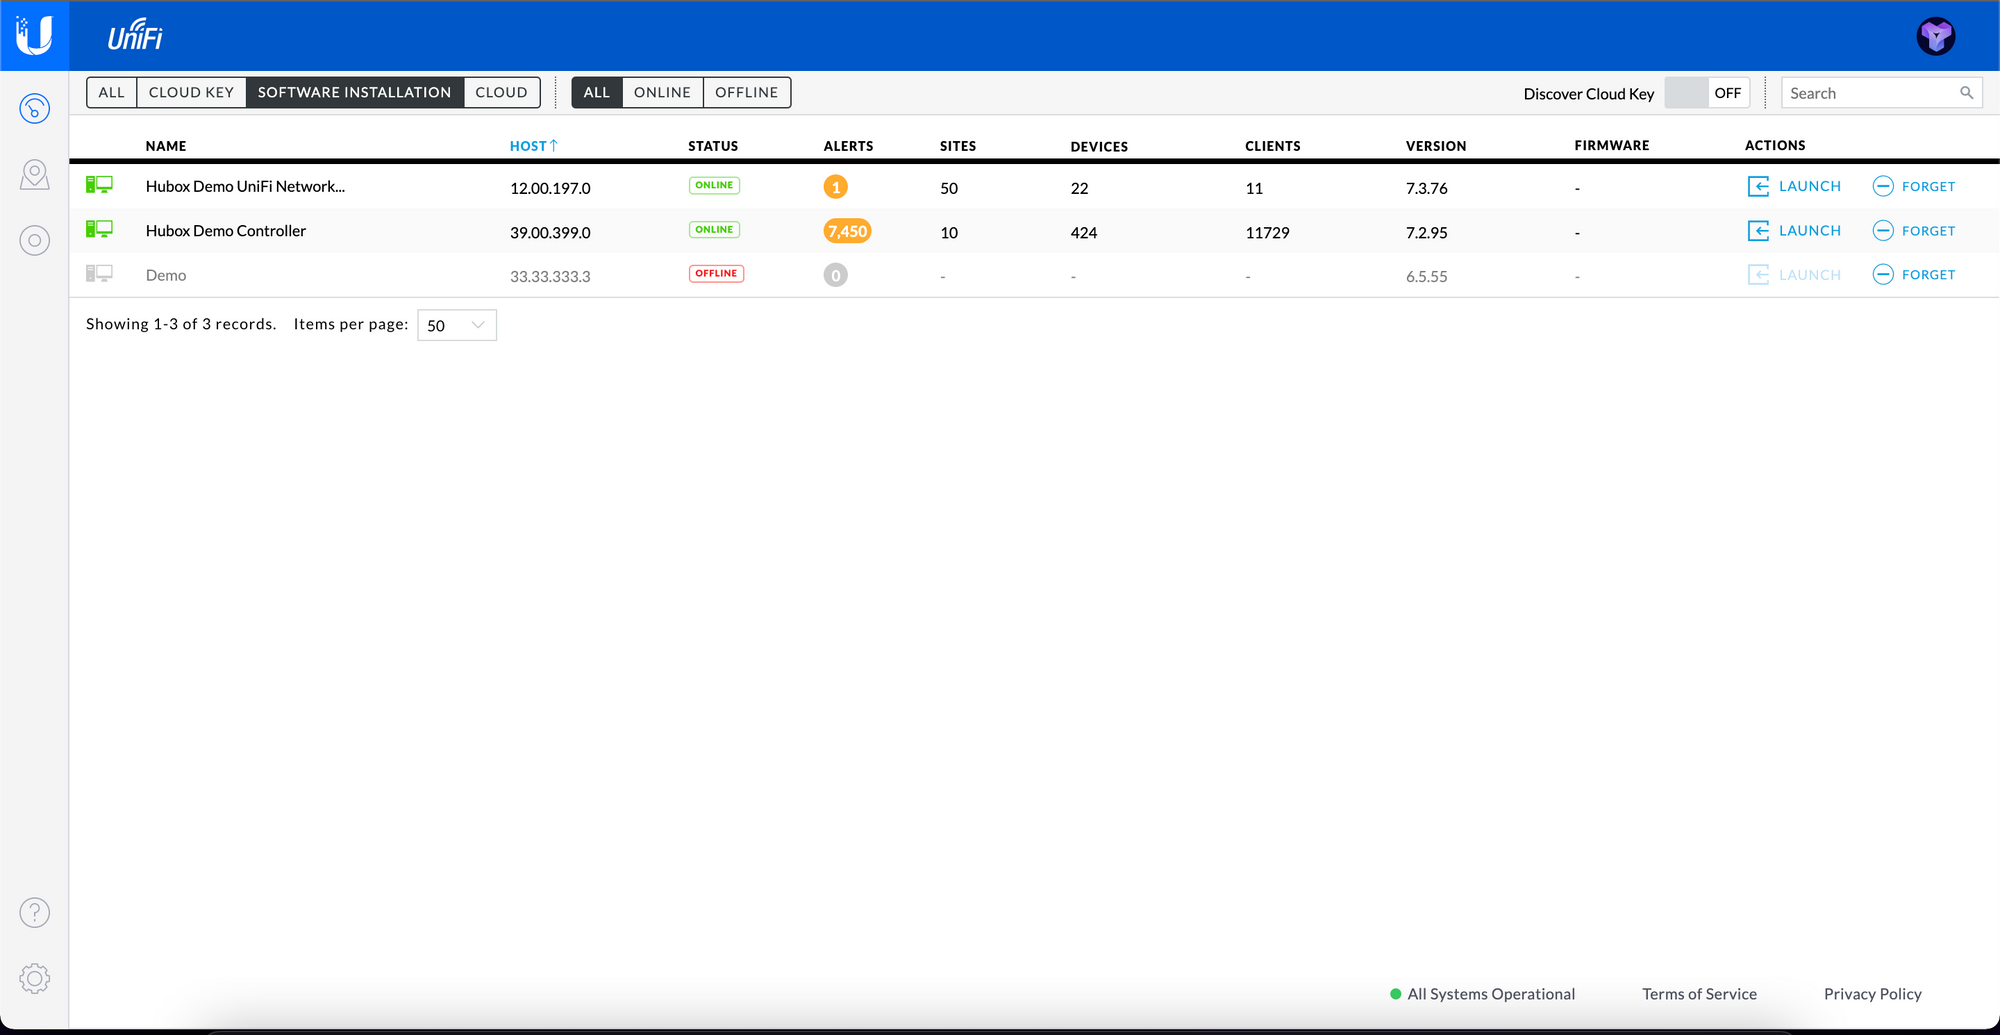The image size is (2000, 1035).
Task: Sort by NAME column header
Action: (166, 146)
